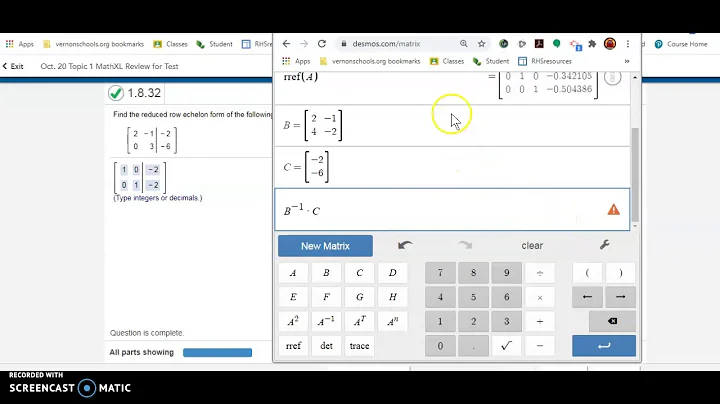Click the browser forward arrow
The height and width of the screenshot is (404, 720).
coord(304,44)
